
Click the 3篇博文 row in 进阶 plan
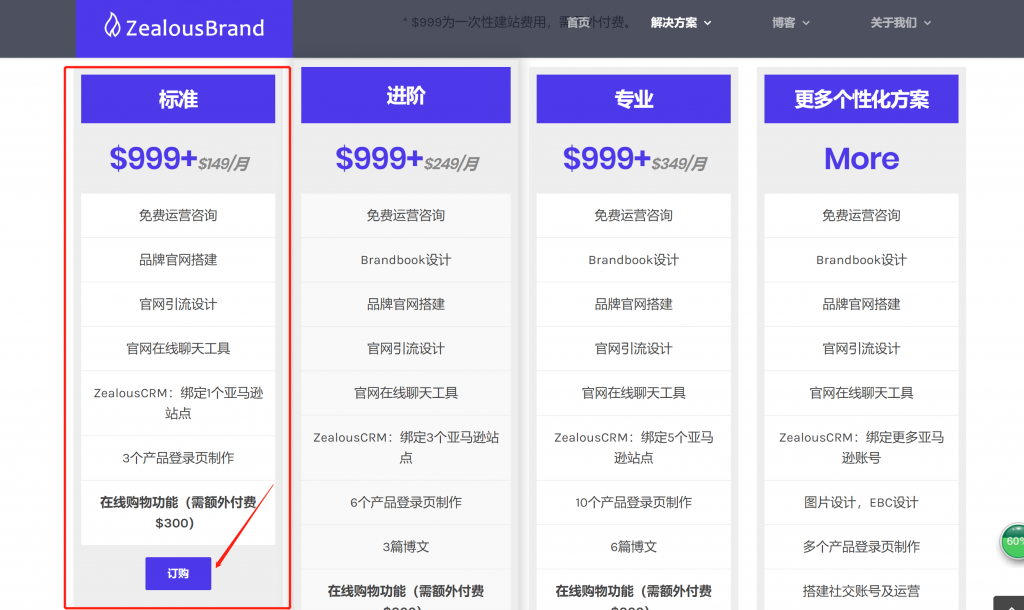coord(406,547)
